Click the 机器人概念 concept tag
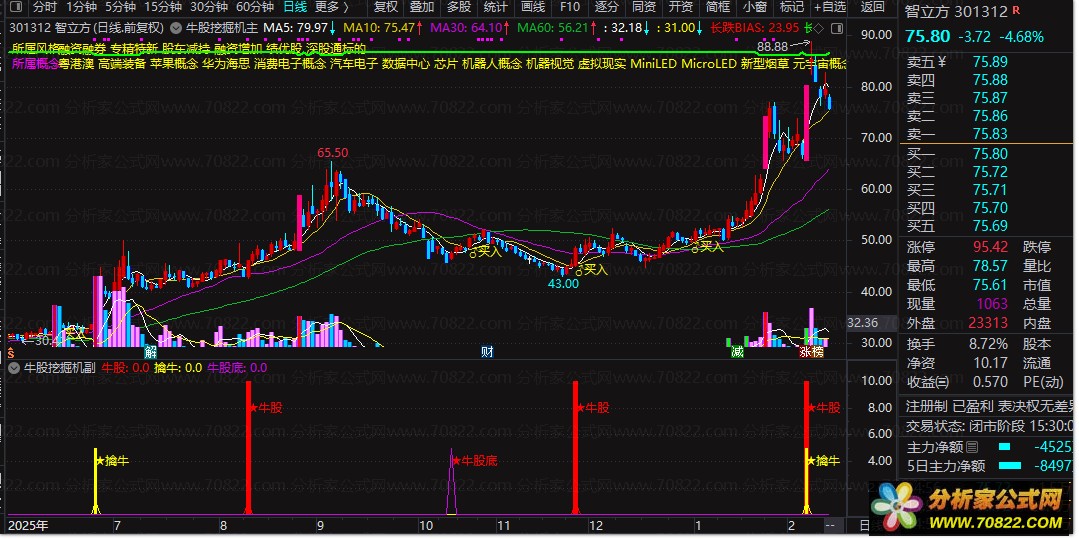 point(492,64)
